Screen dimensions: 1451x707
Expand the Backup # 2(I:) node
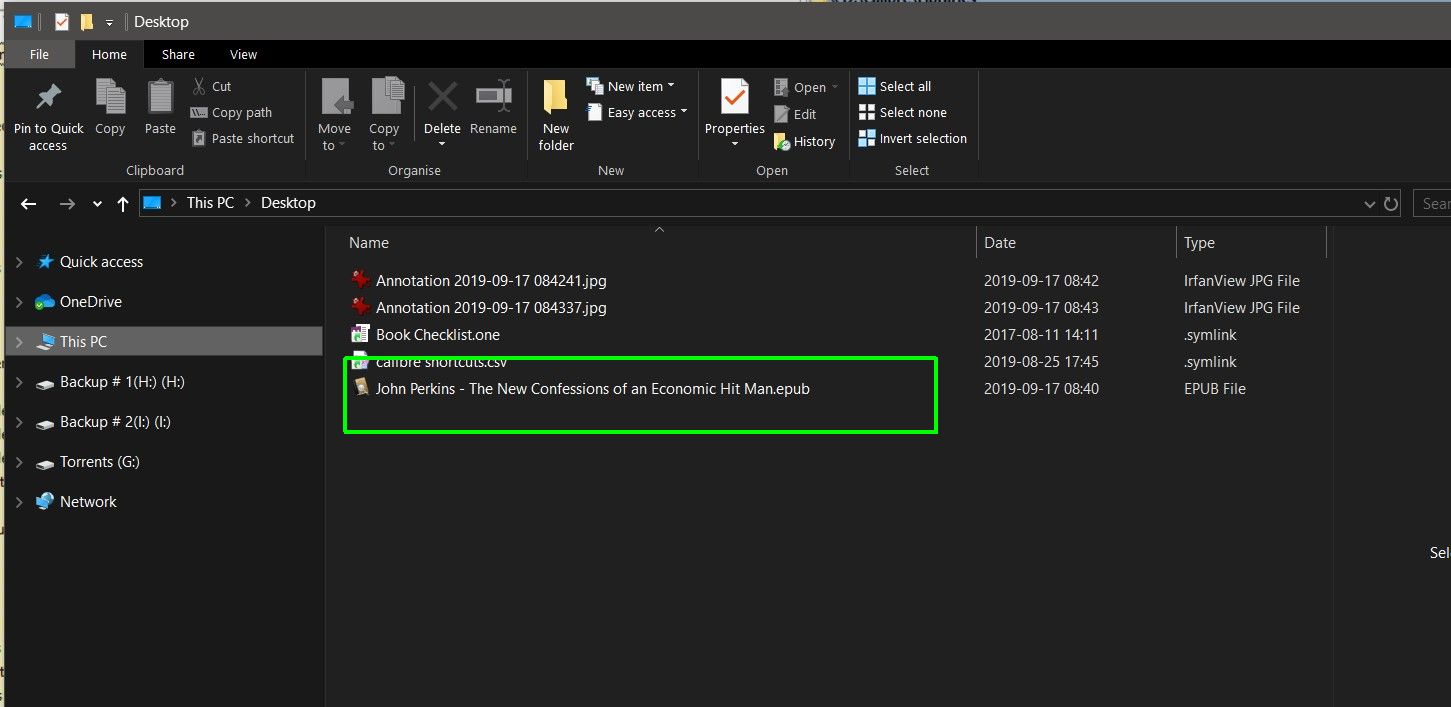19,422
